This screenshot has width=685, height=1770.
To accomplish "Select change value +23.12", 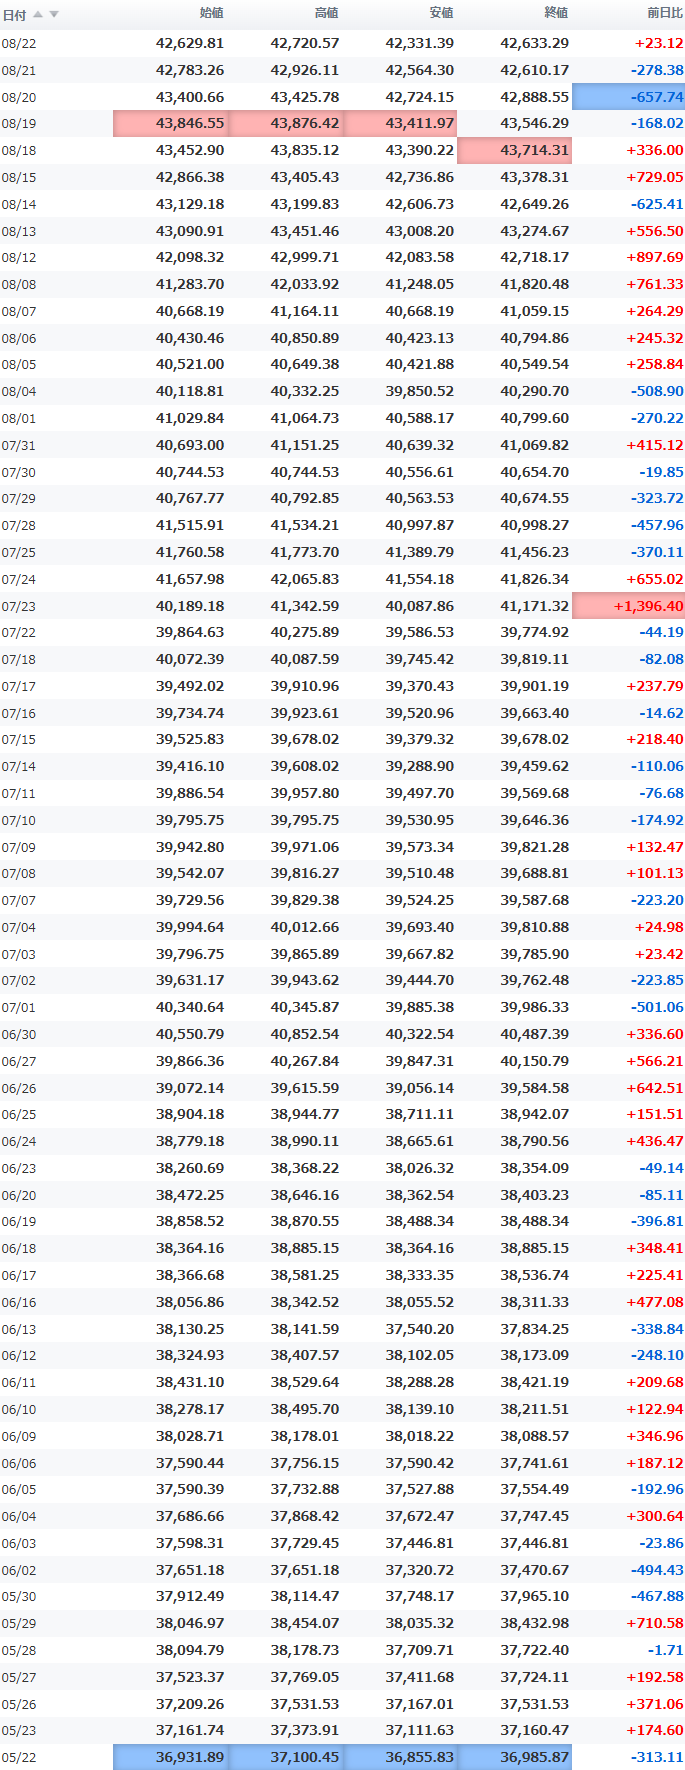I will pyautogui.click(x=659, y=43).
